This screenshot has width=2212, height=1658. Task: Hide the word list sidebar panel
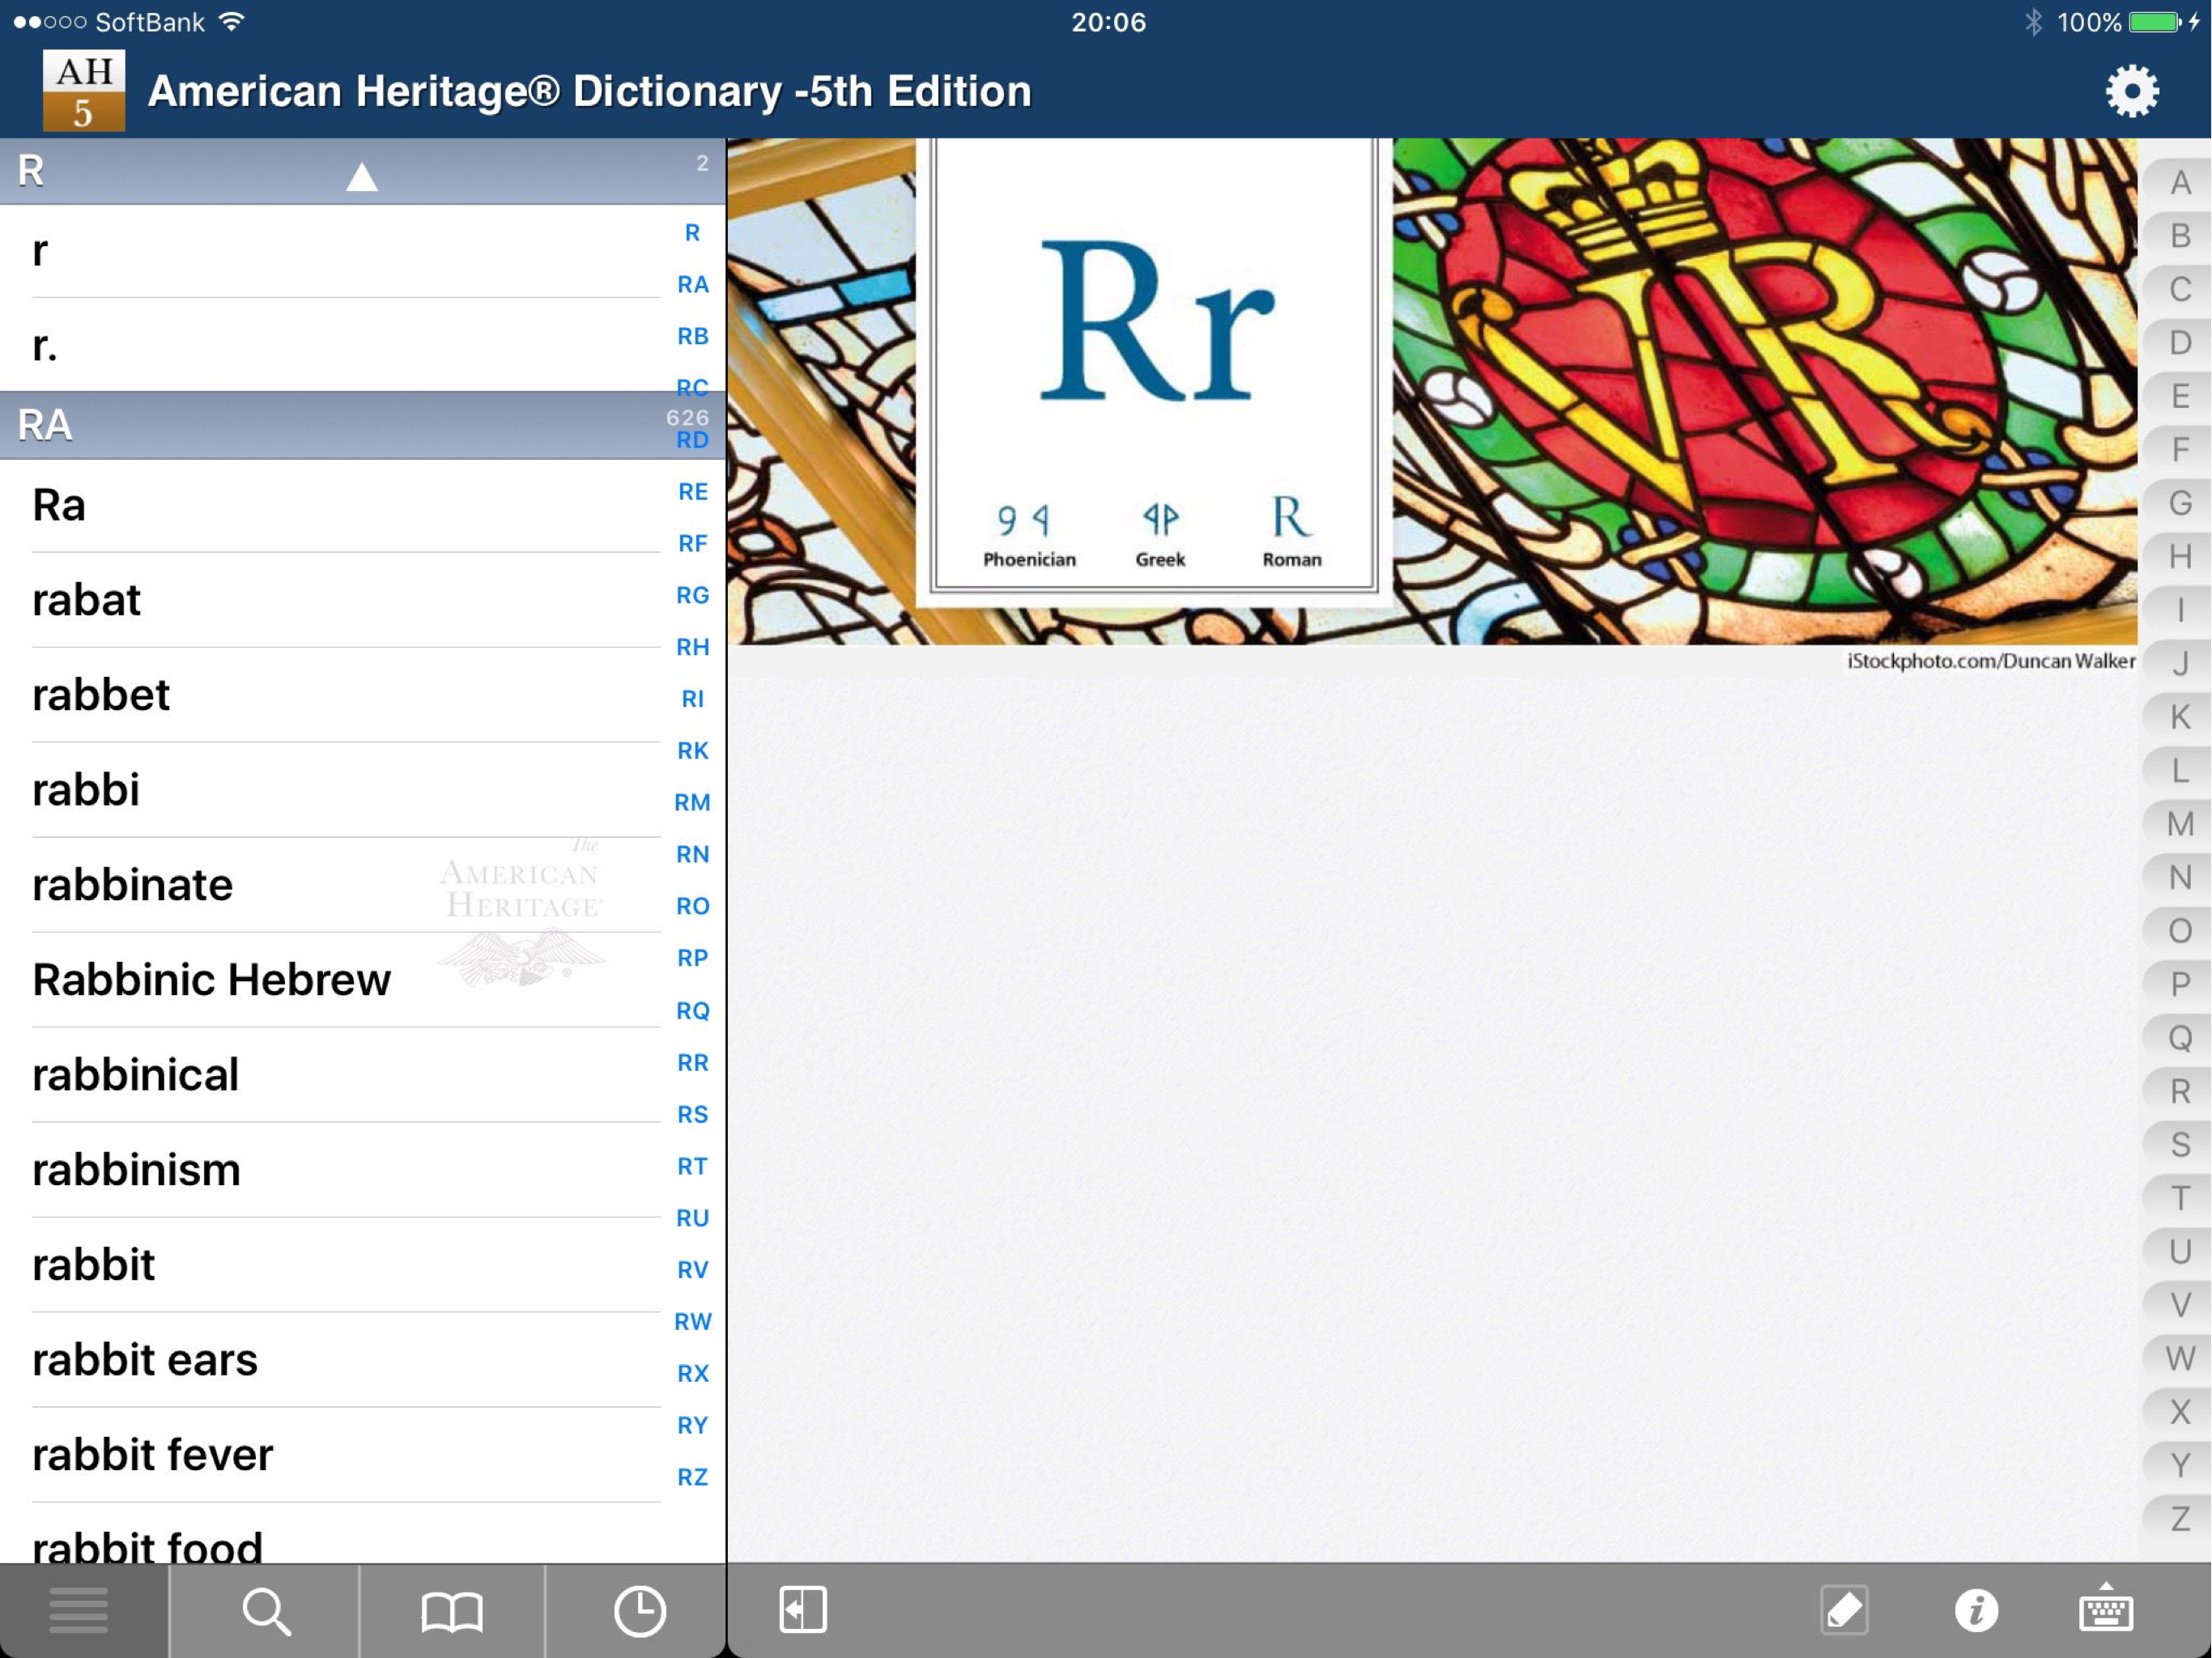point(802,1609)
